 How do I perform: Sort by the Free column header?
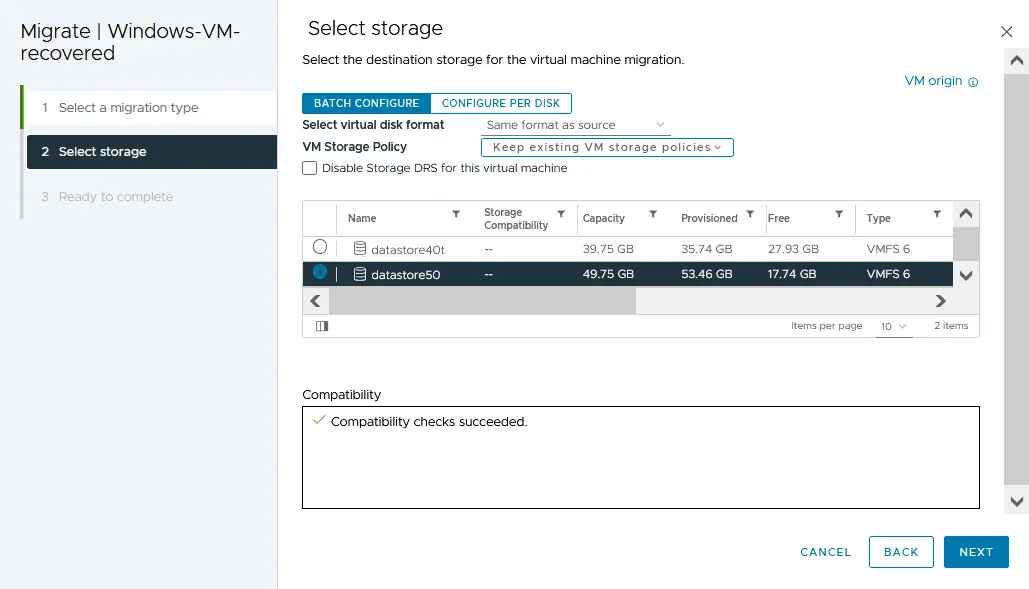pos(779,218)
